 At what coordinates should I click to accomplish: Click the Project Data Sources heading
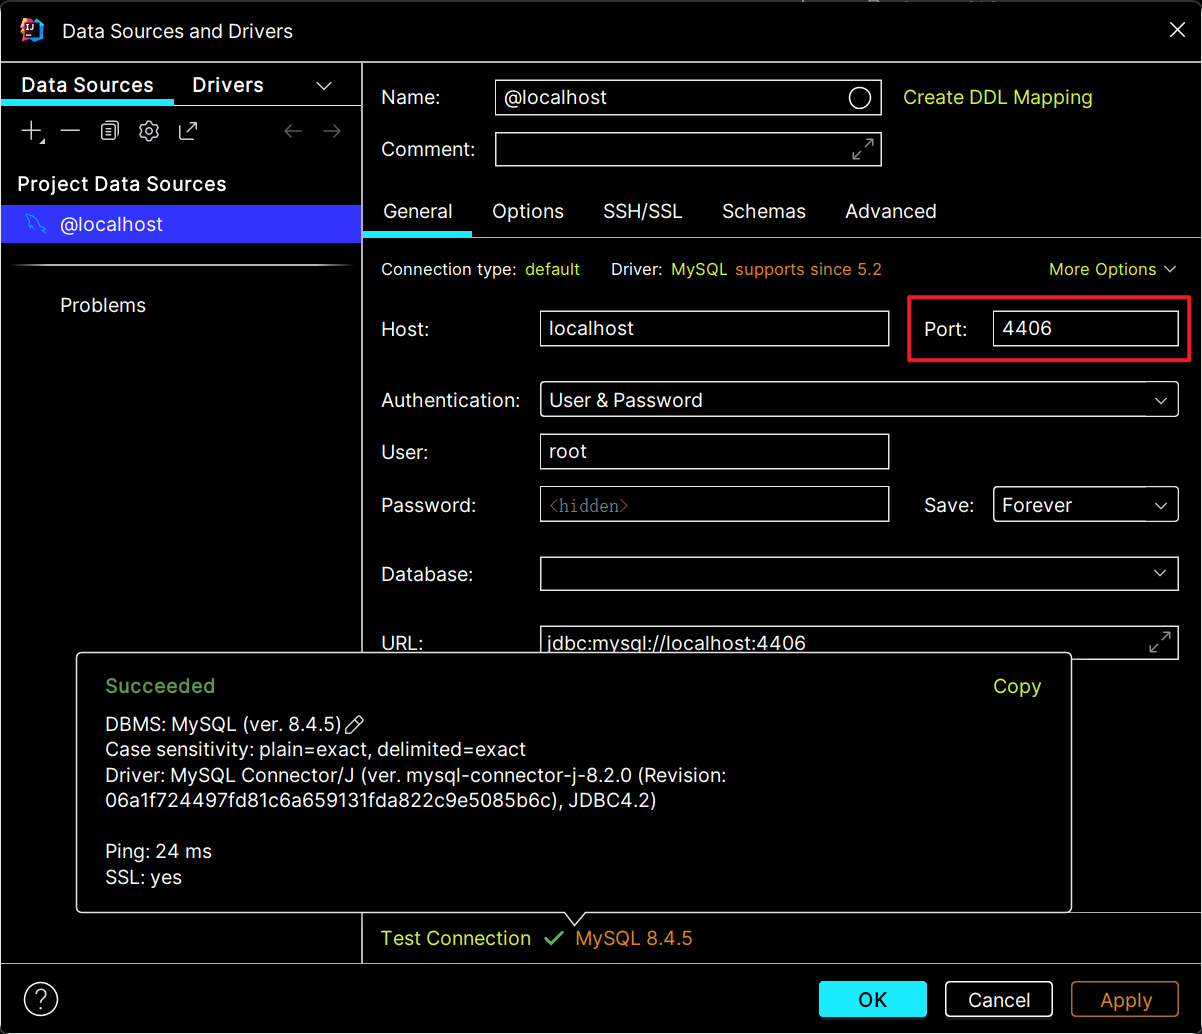tap(122, 184)
